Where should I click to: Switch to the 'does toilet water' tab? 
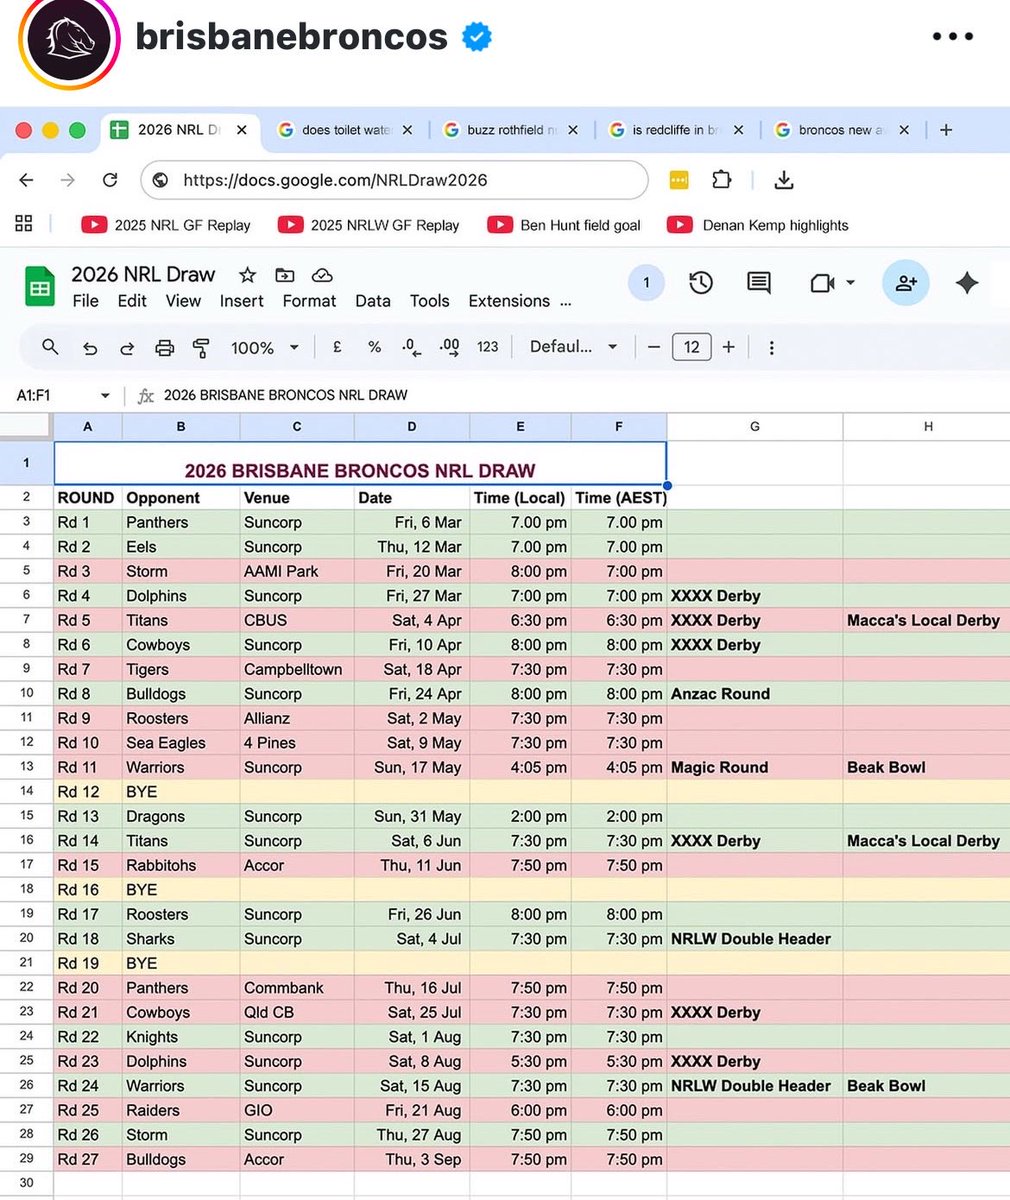pos(345,130)
